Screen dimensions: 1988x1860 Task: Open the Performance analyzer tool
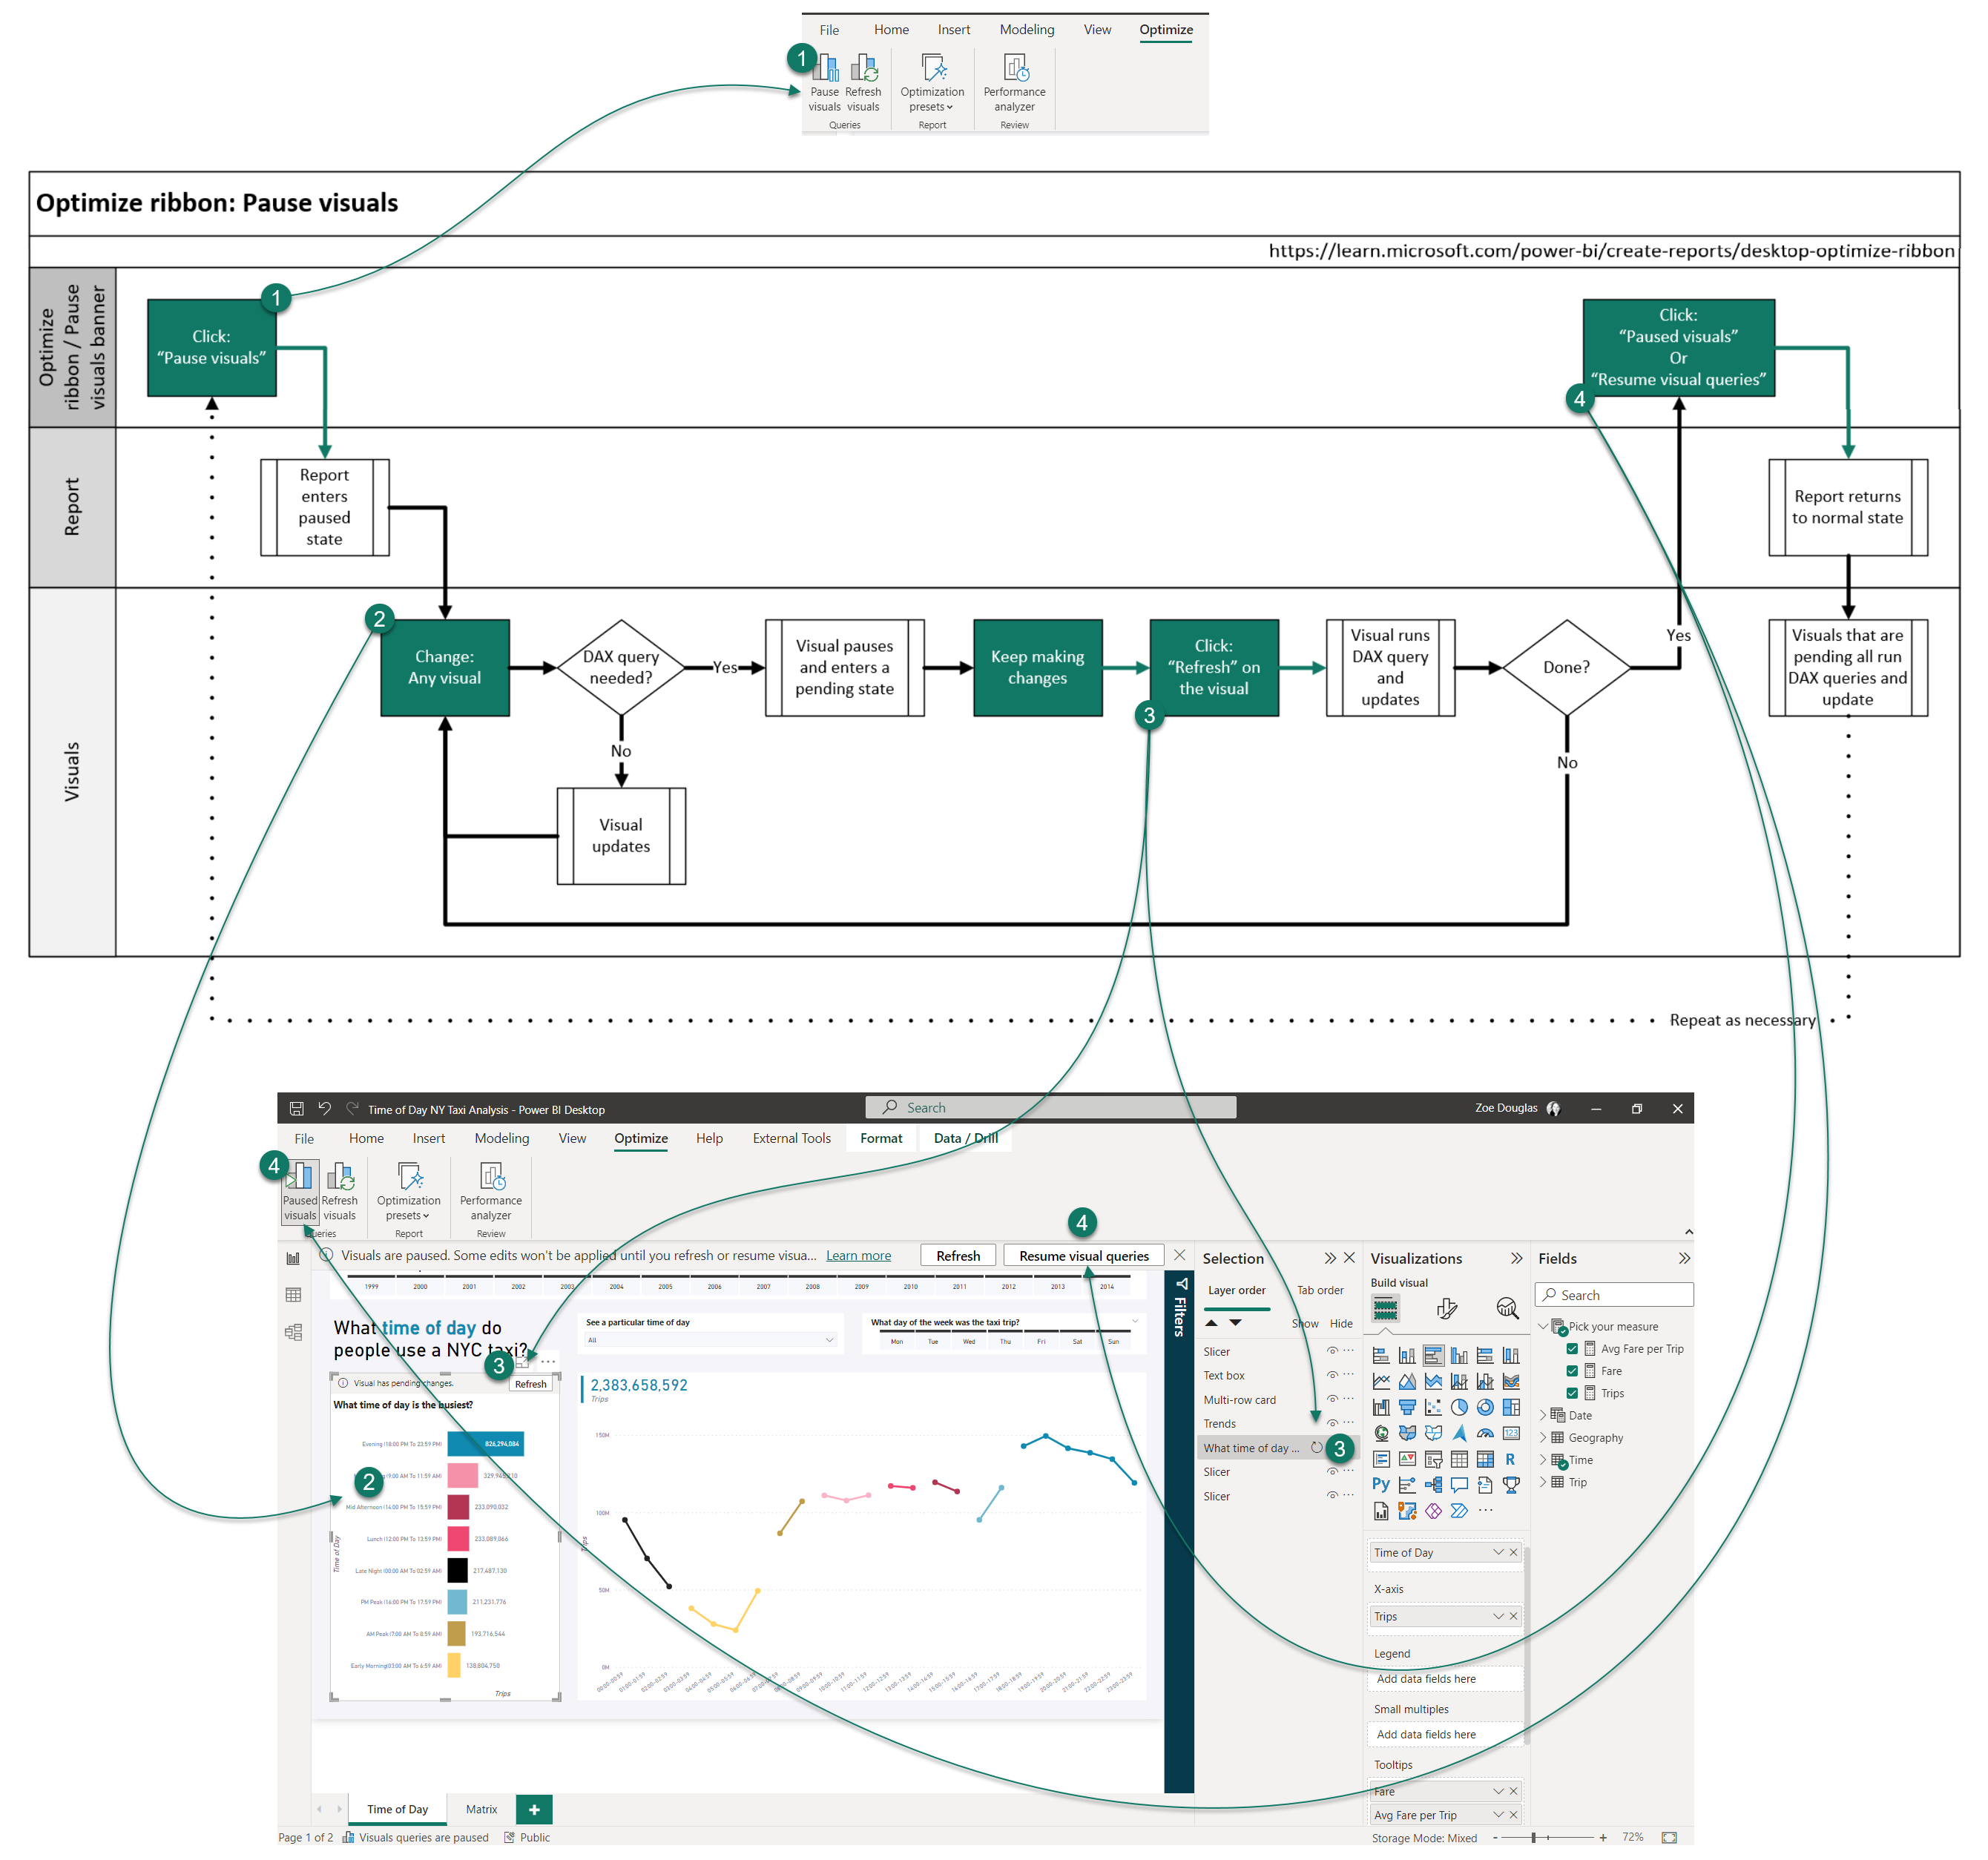click(491, 1191)
